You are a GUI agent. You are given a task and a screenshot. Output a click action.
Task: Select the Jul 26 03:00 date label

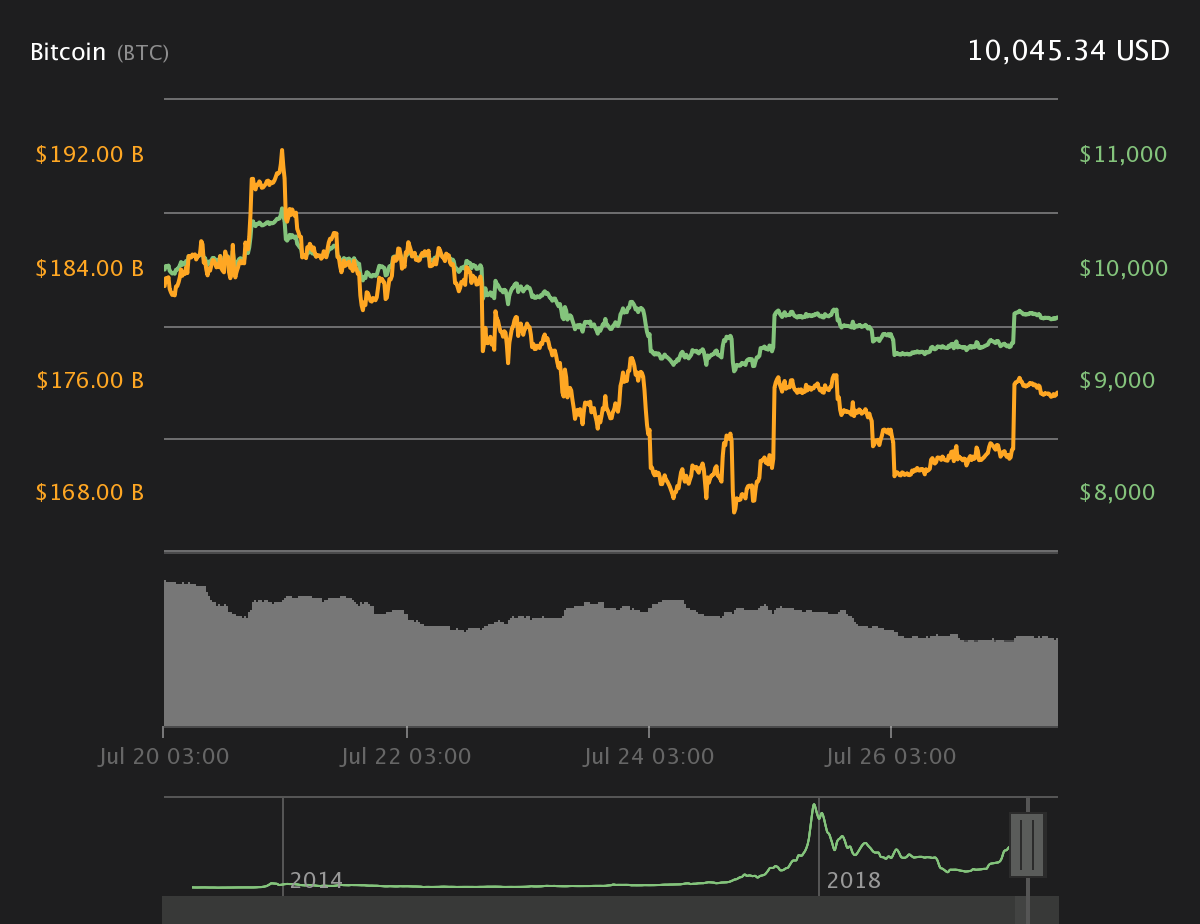click(891, 757)
